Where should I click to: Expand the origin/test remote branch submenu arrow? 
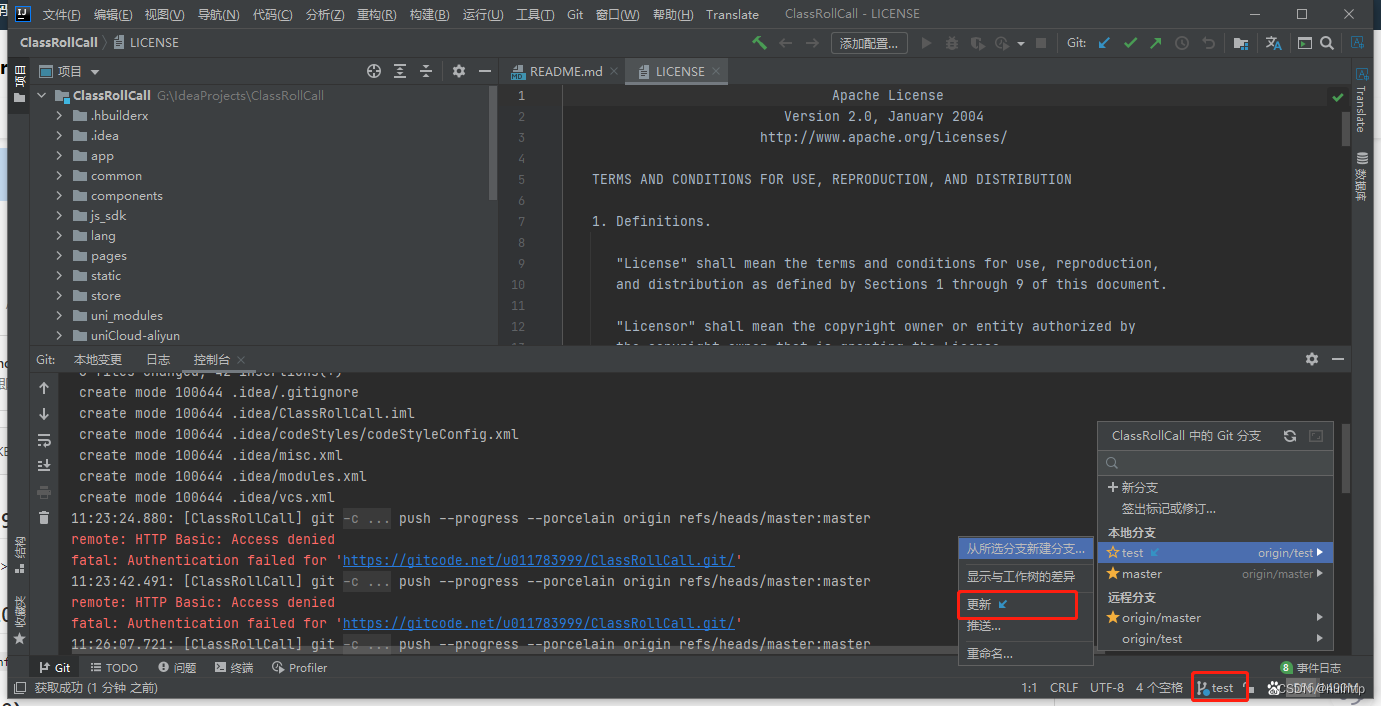1320,639
